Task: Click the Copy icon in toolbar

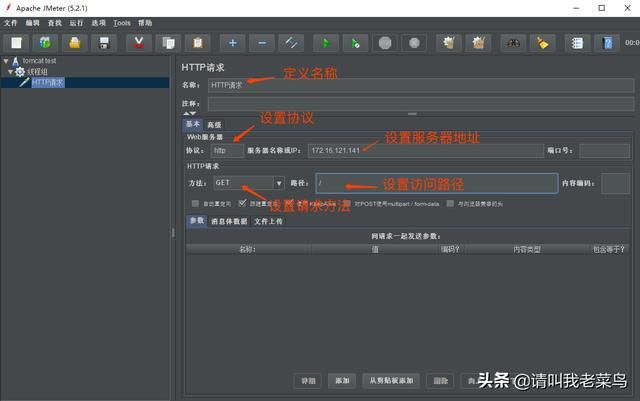Action: 168,43
